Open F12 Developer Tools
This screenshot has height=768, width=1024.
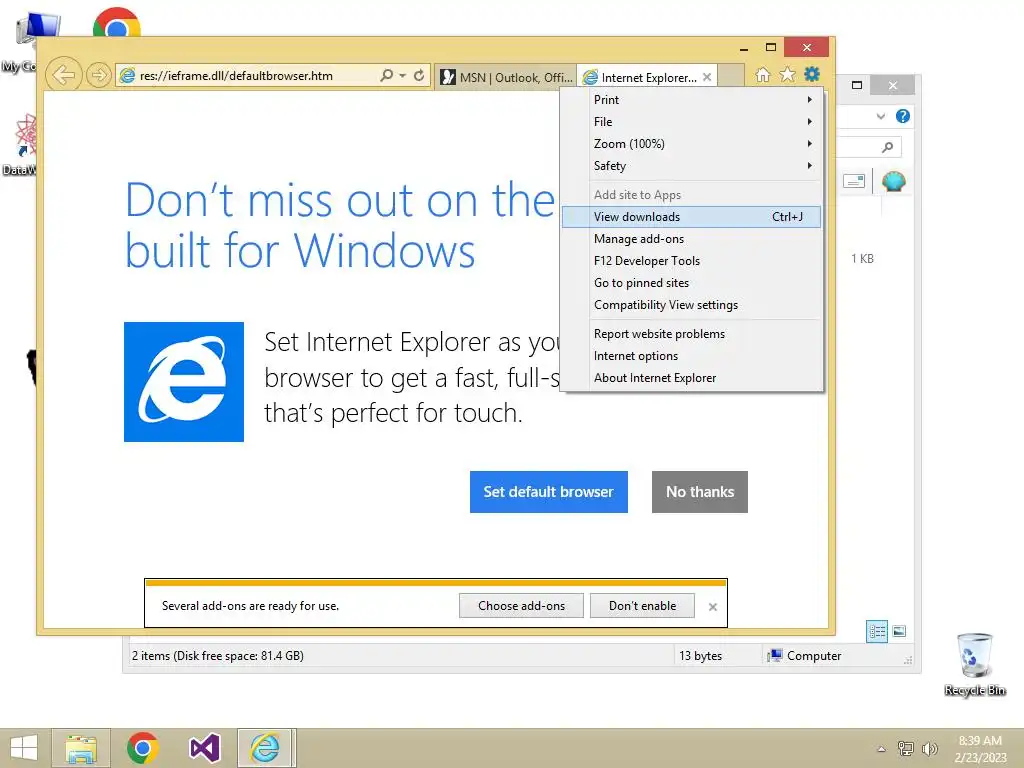pyautogui.click(x=691, y=261)
